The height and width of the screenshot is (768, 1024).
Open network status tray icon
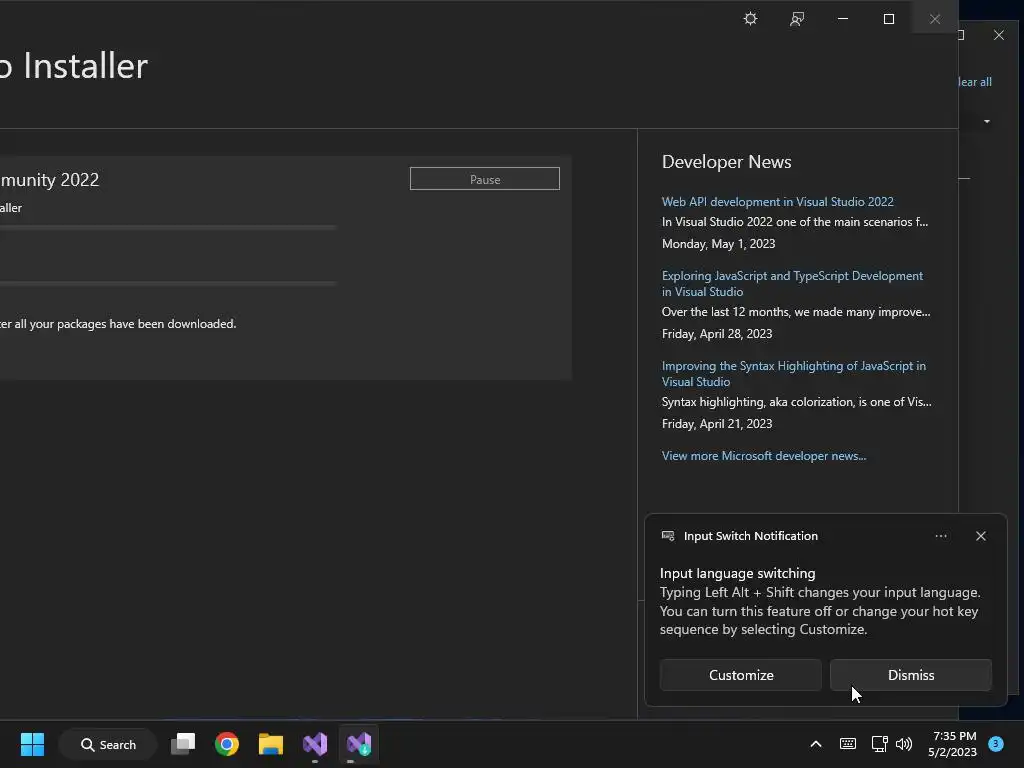click(879, 744)
